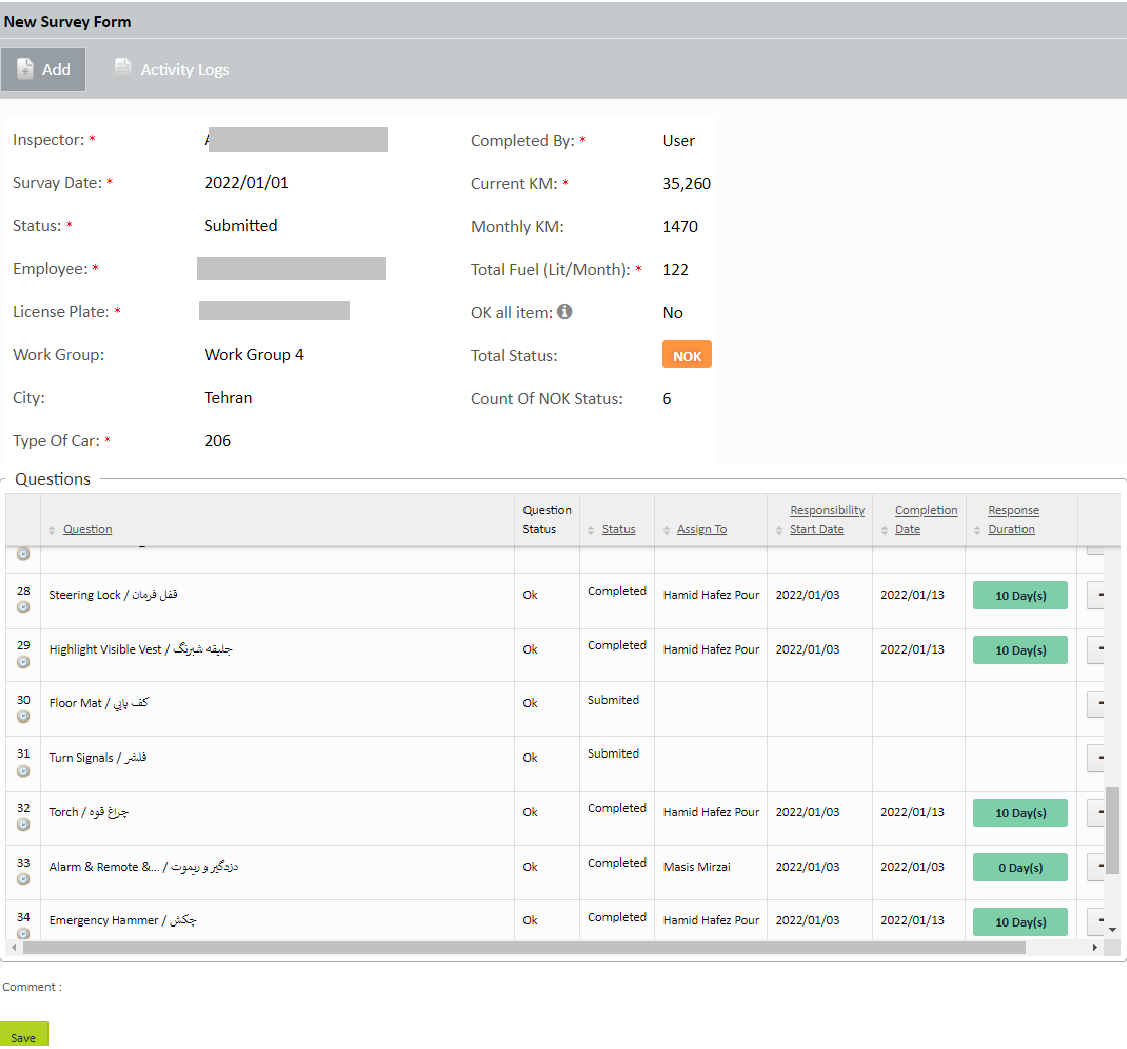Screen dimensions: 1127x1049
Task: Click round clock icon under row 29
Action: point(24,661)
